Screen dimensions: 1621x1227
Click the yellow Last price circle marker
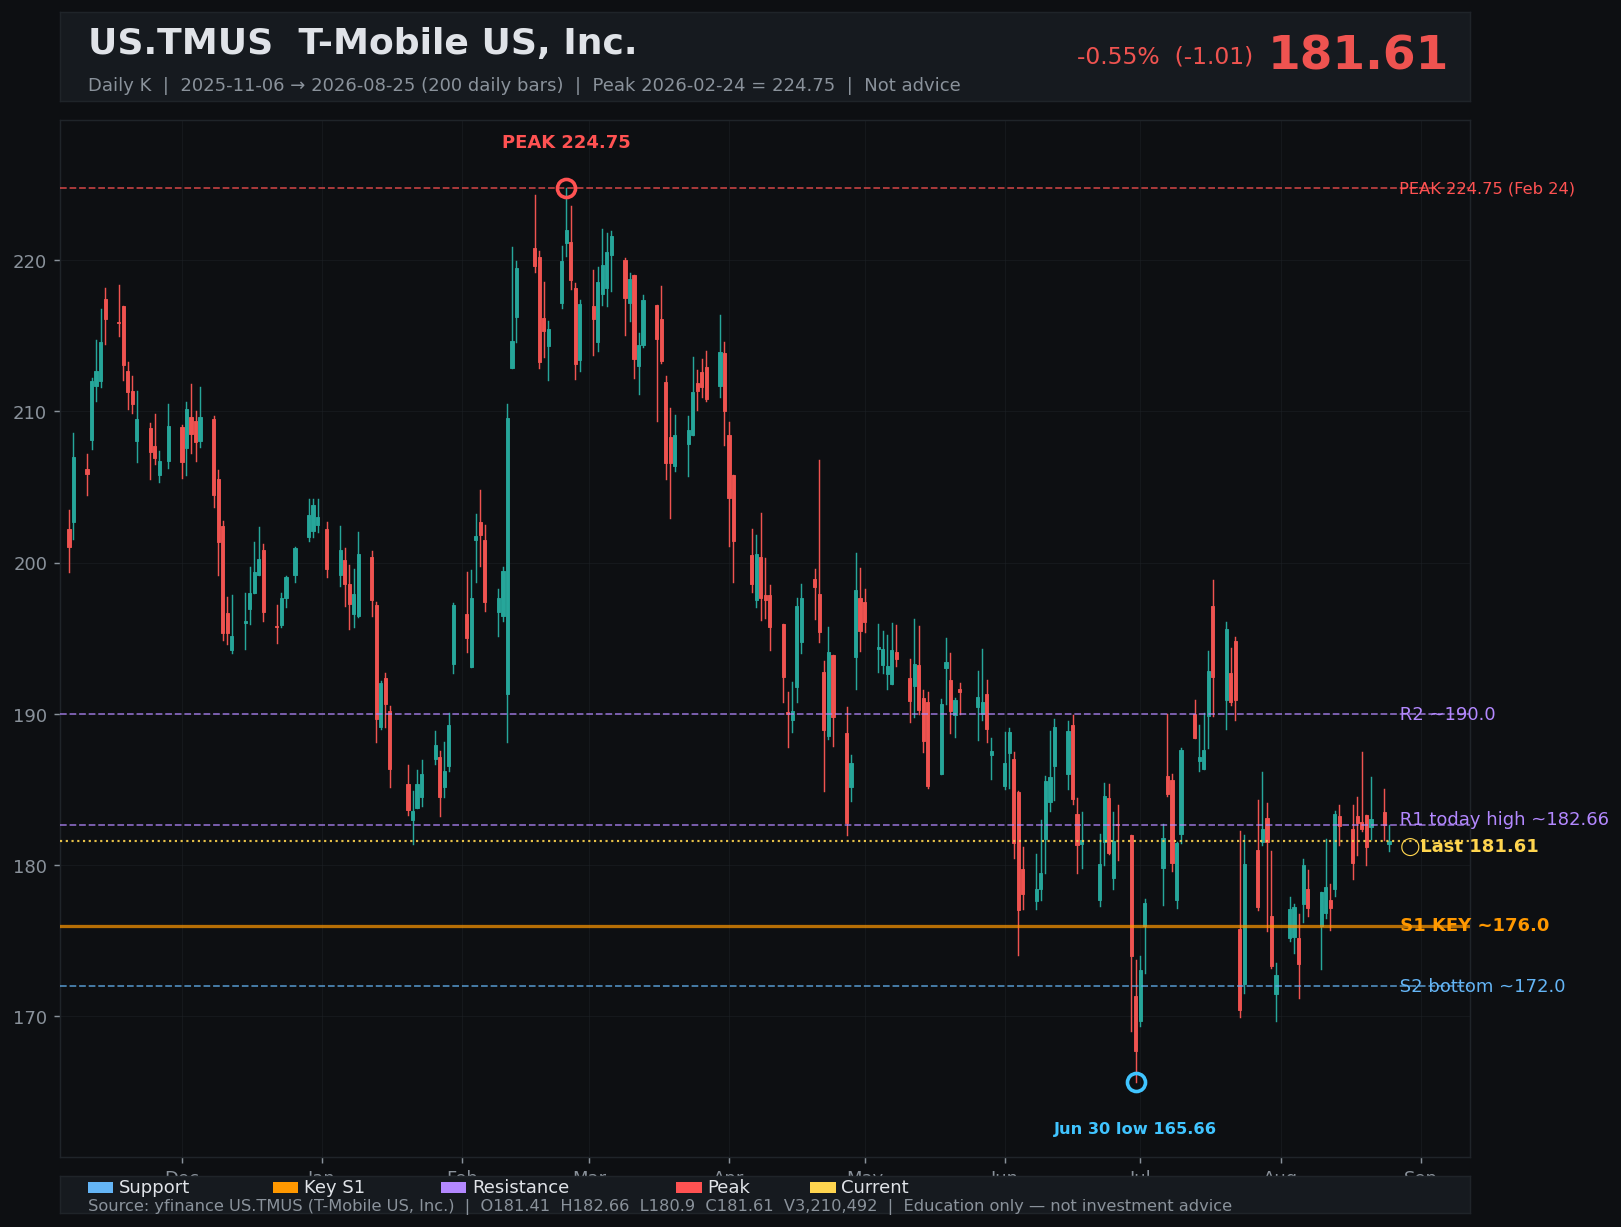point(1410,847)
